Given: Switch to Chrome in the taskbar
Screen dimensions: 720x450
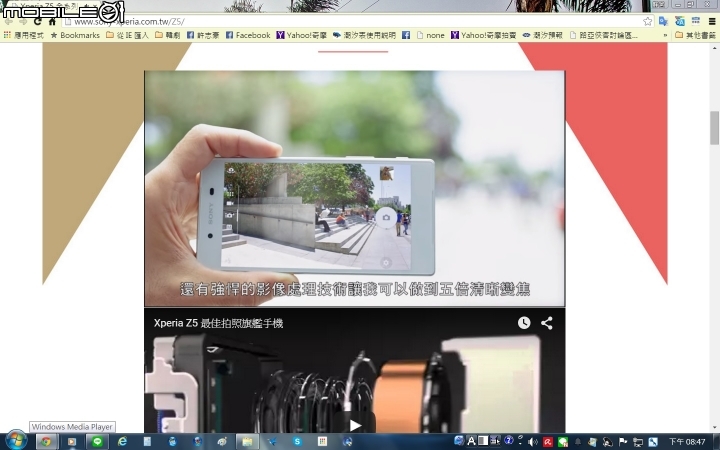Looking at the screenshot, I should [46, 442].
